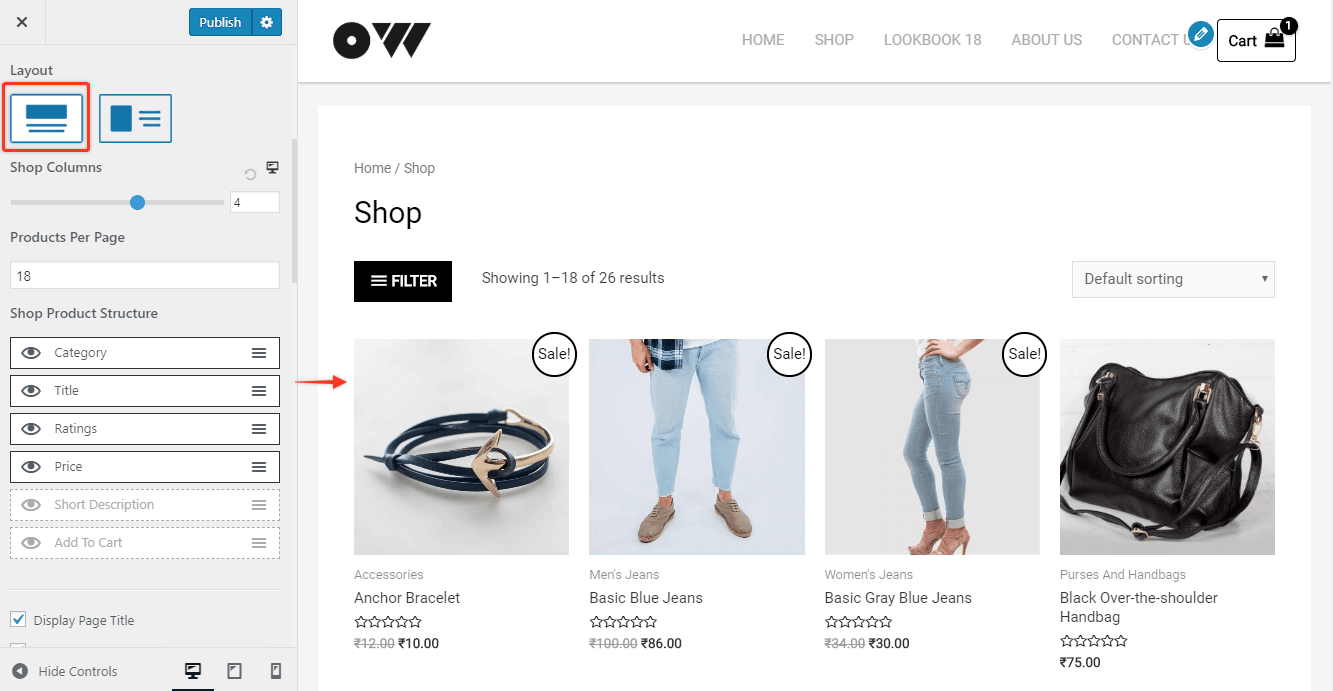Go to ABOUT US in navigation

(1046, 40)
